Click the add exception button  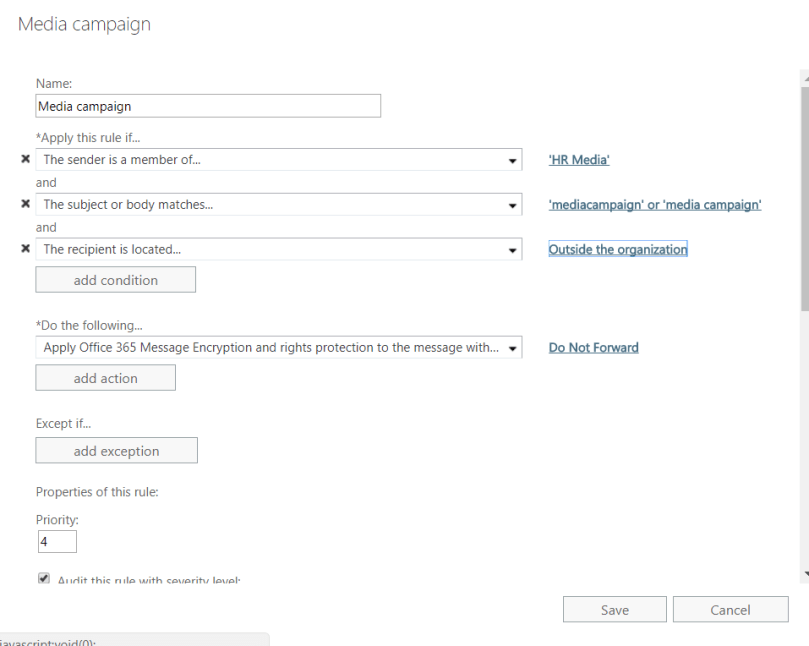pos(116,450)
